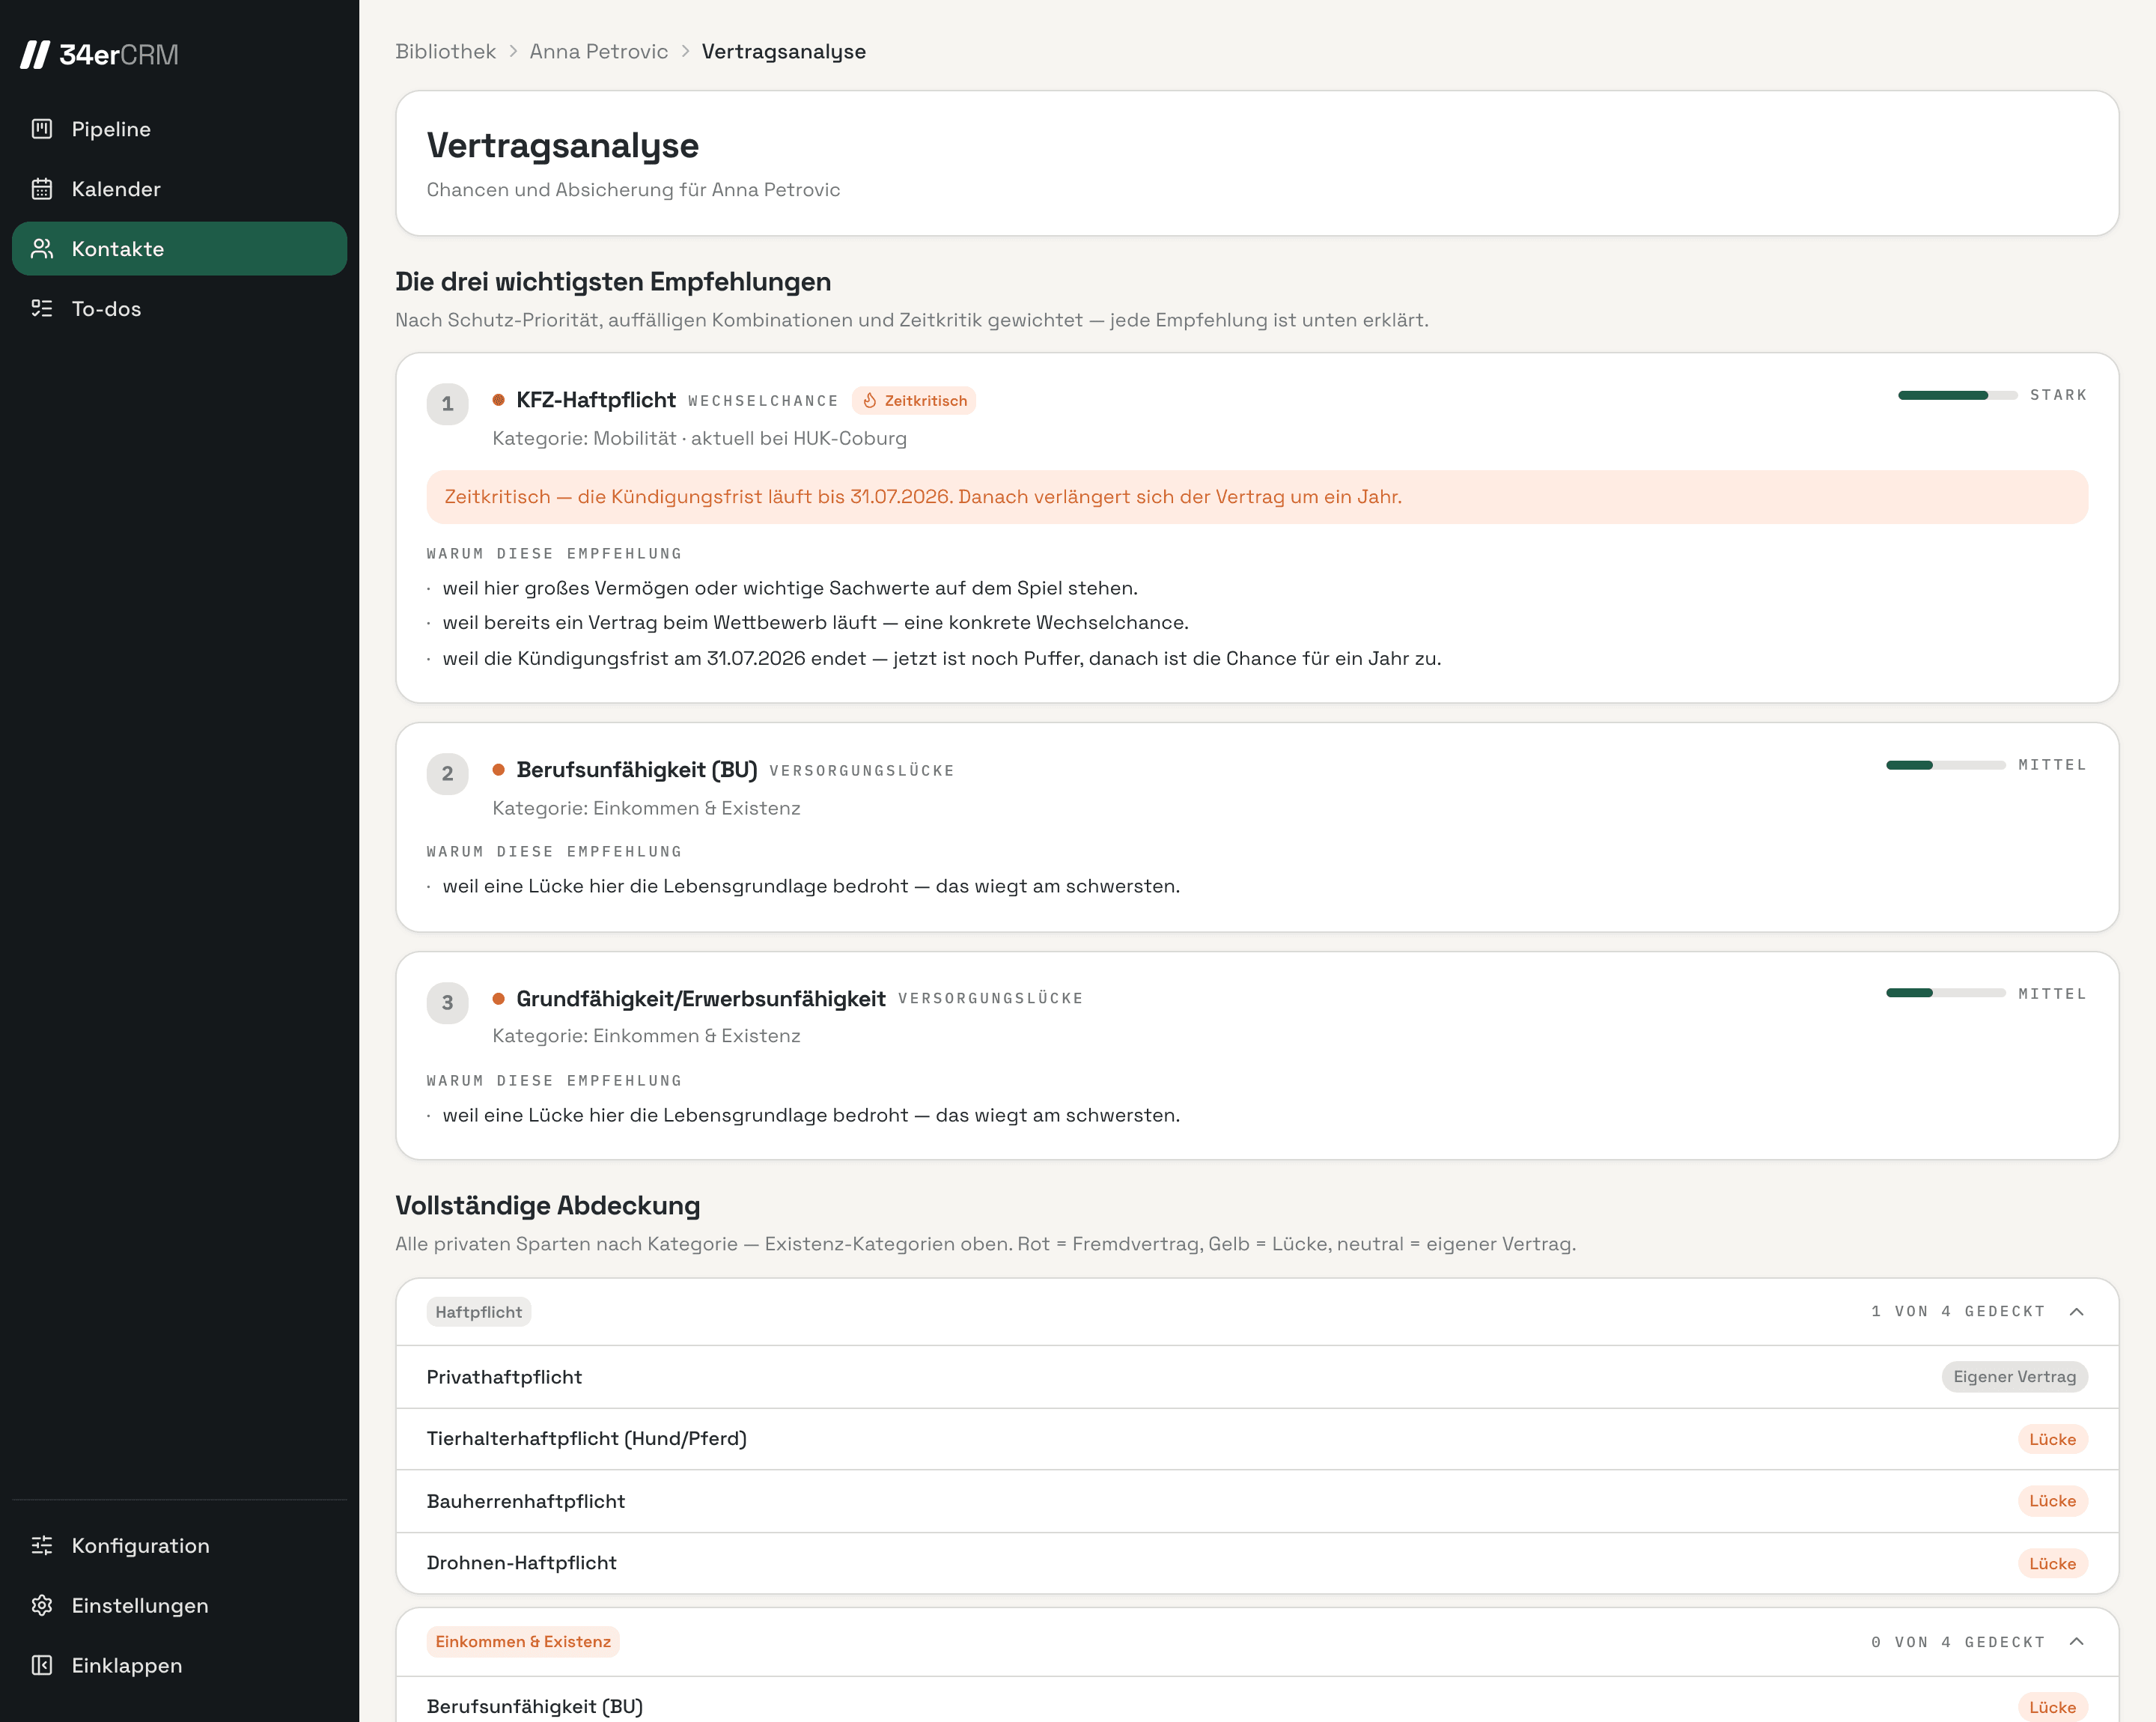Go to To-dos menu item

[x=180, y=309]
